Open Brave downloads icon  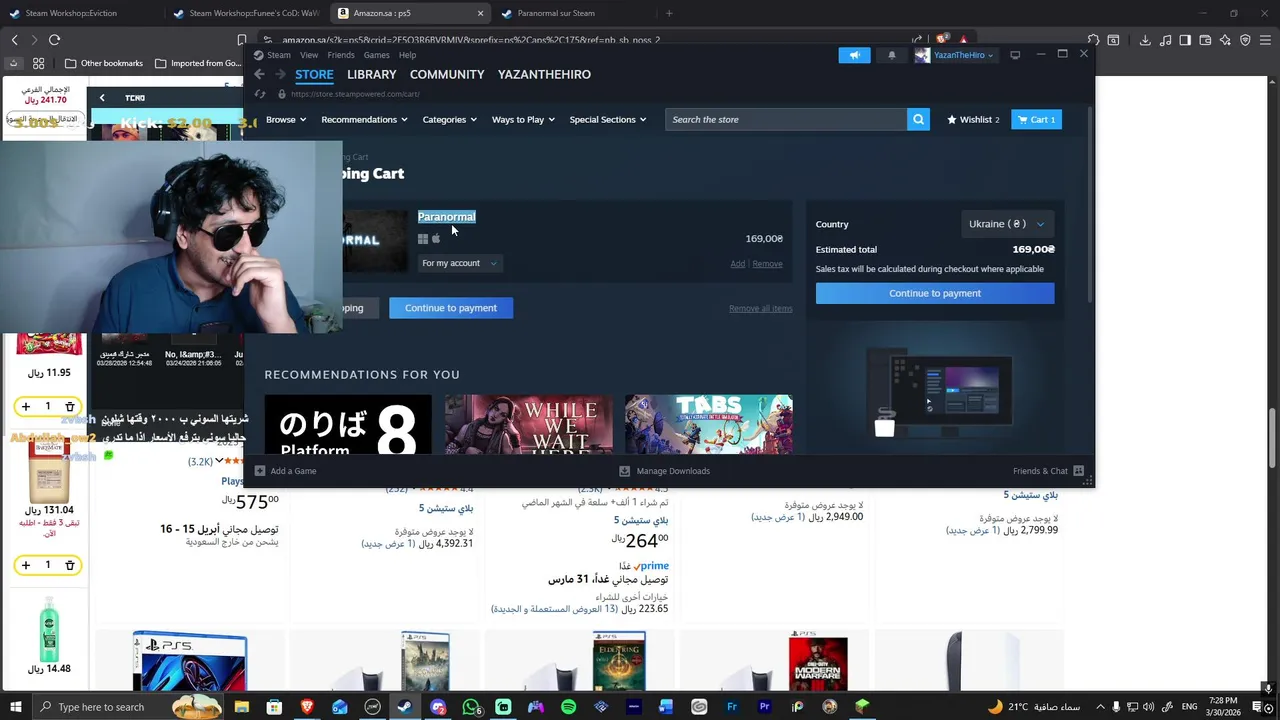[1145, 40]
